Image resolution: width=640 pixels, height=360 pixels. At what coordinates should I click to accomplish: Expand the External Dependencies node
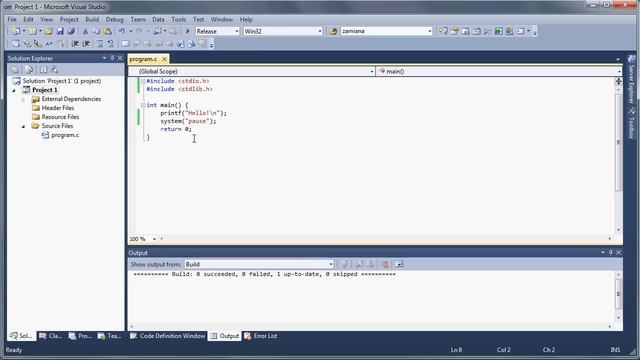pyautogui.click(x=23, y=99)
